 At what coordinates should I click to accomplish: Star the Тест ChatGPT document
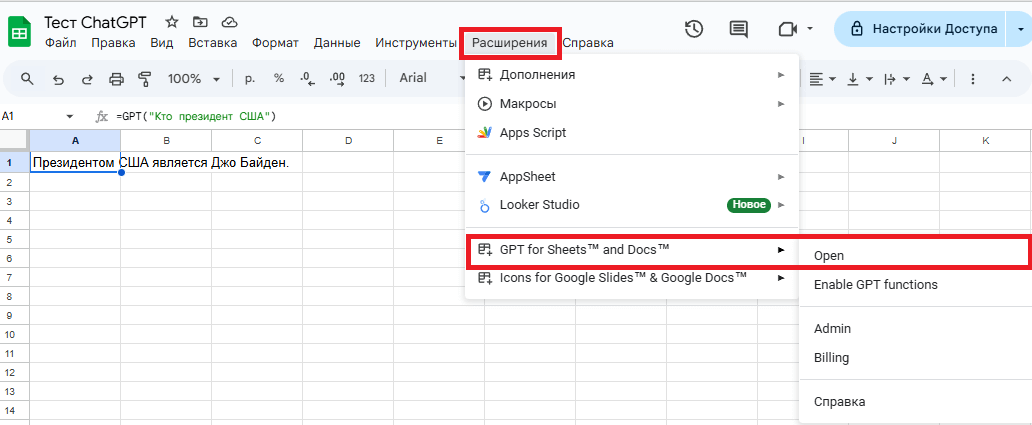[x=172, y=22]
